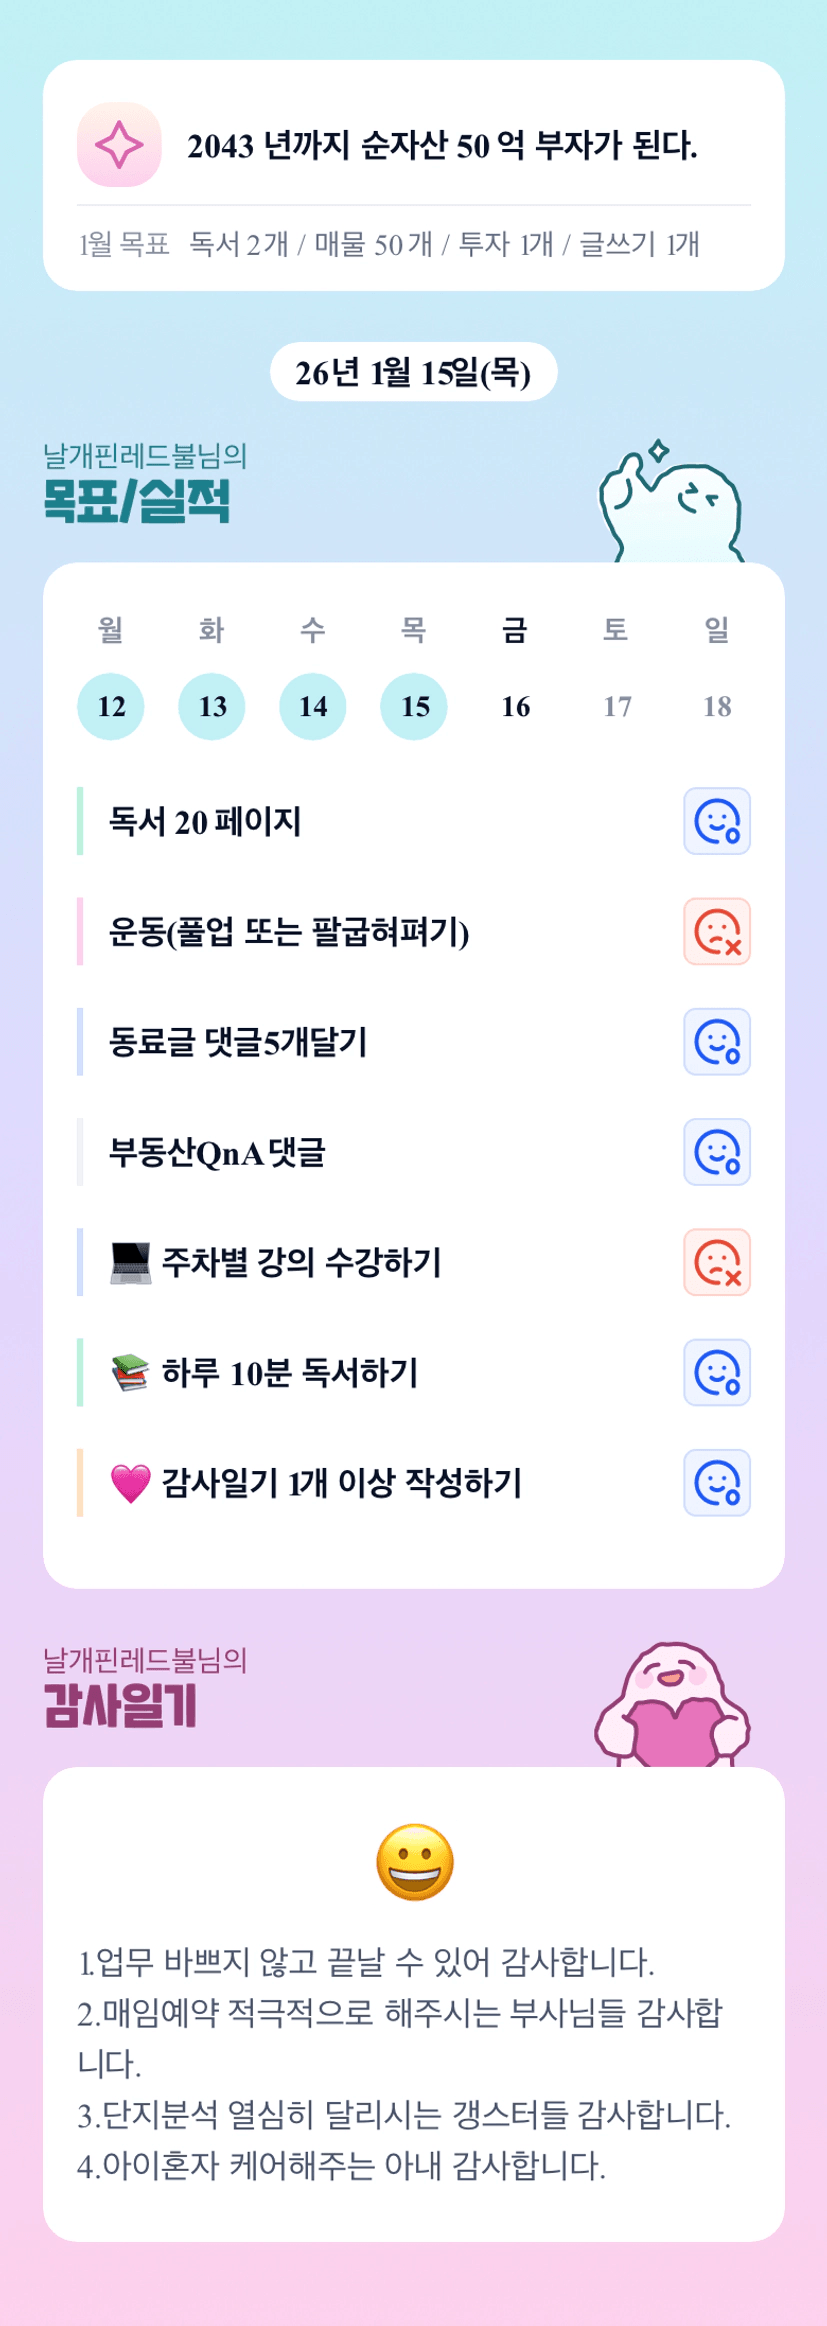The width and height of the screenshot is (827, 2326).
Task: Toggle failed status for 주차별 강의 수강하기
Action: point(717,1263)
